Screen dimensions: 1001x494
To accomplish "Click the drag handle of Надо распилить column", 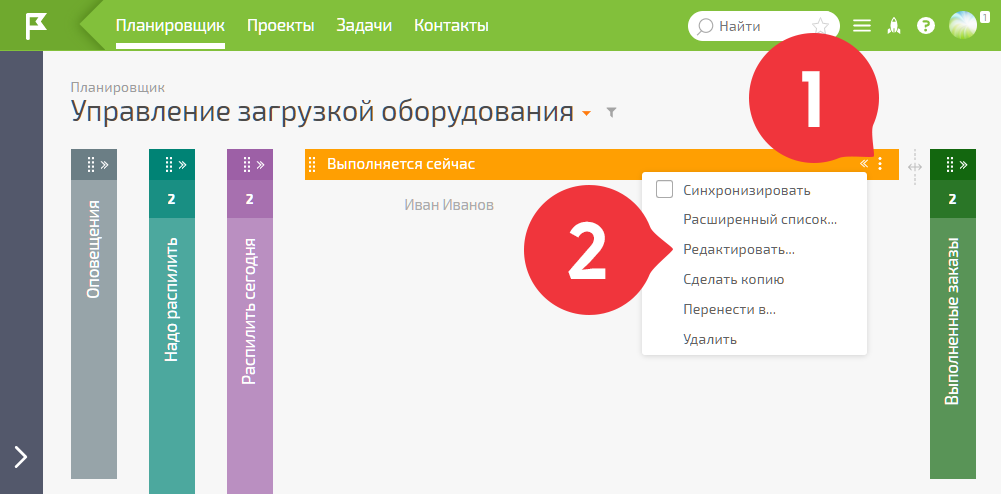I will pyautogui.click(x=169, y=165).
